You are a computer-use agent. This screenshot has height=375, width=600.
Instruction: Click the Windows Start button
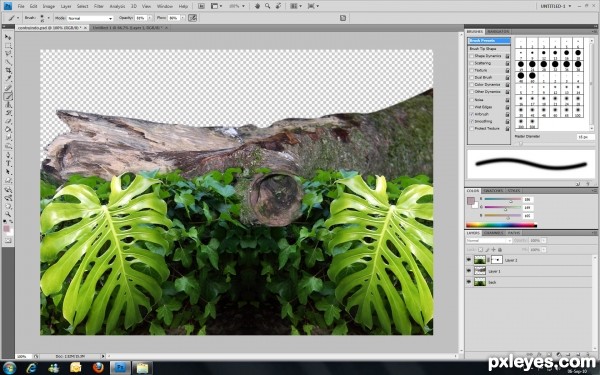pyautogui.click(x=9, y=368)
